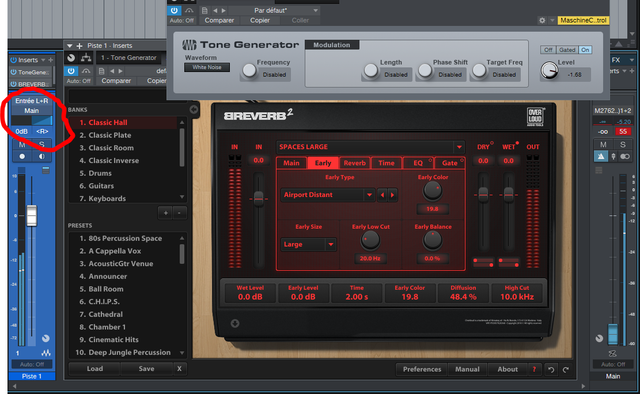Image resolution: width=640 pixels, height=394 pixels.
Task: Click Copier in Tone Generator window
Action: click(260, 20)
